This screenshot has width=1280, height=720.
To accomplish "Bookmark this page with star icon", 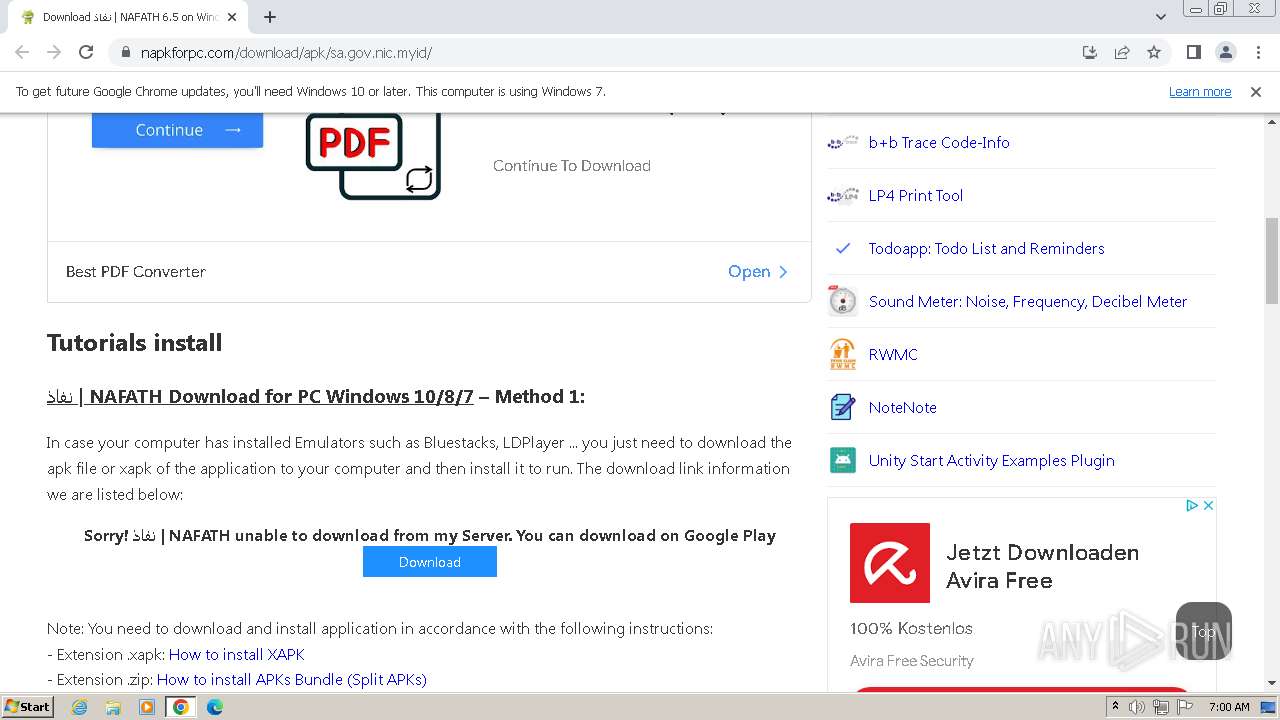I will point(1154,52).
